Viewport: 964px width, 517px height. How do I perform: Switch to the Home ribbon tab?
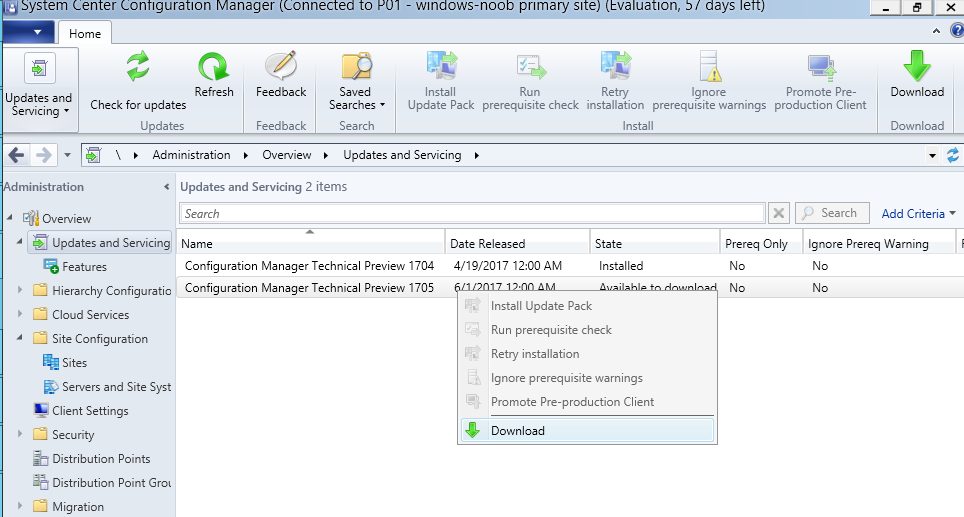[84, 34]
